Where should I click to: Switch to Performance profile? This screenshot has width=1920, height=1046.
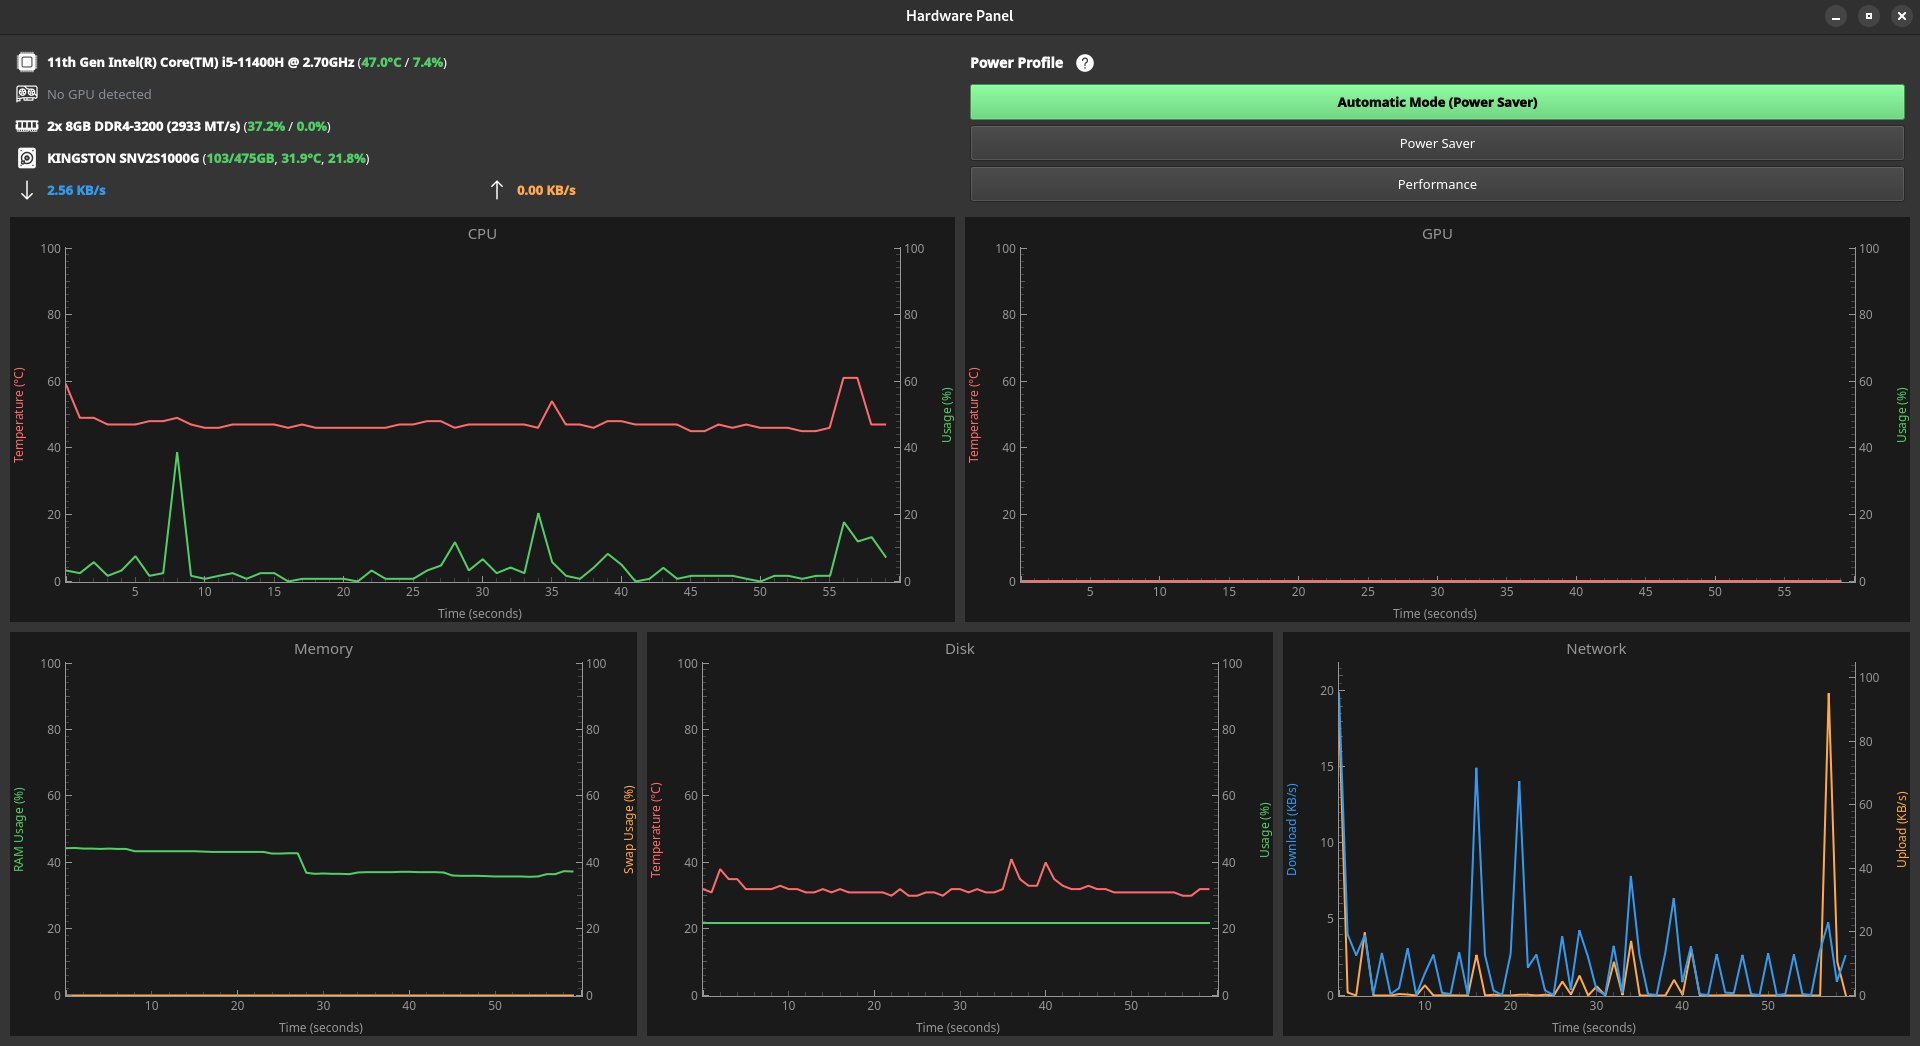tap(1437, 184)
